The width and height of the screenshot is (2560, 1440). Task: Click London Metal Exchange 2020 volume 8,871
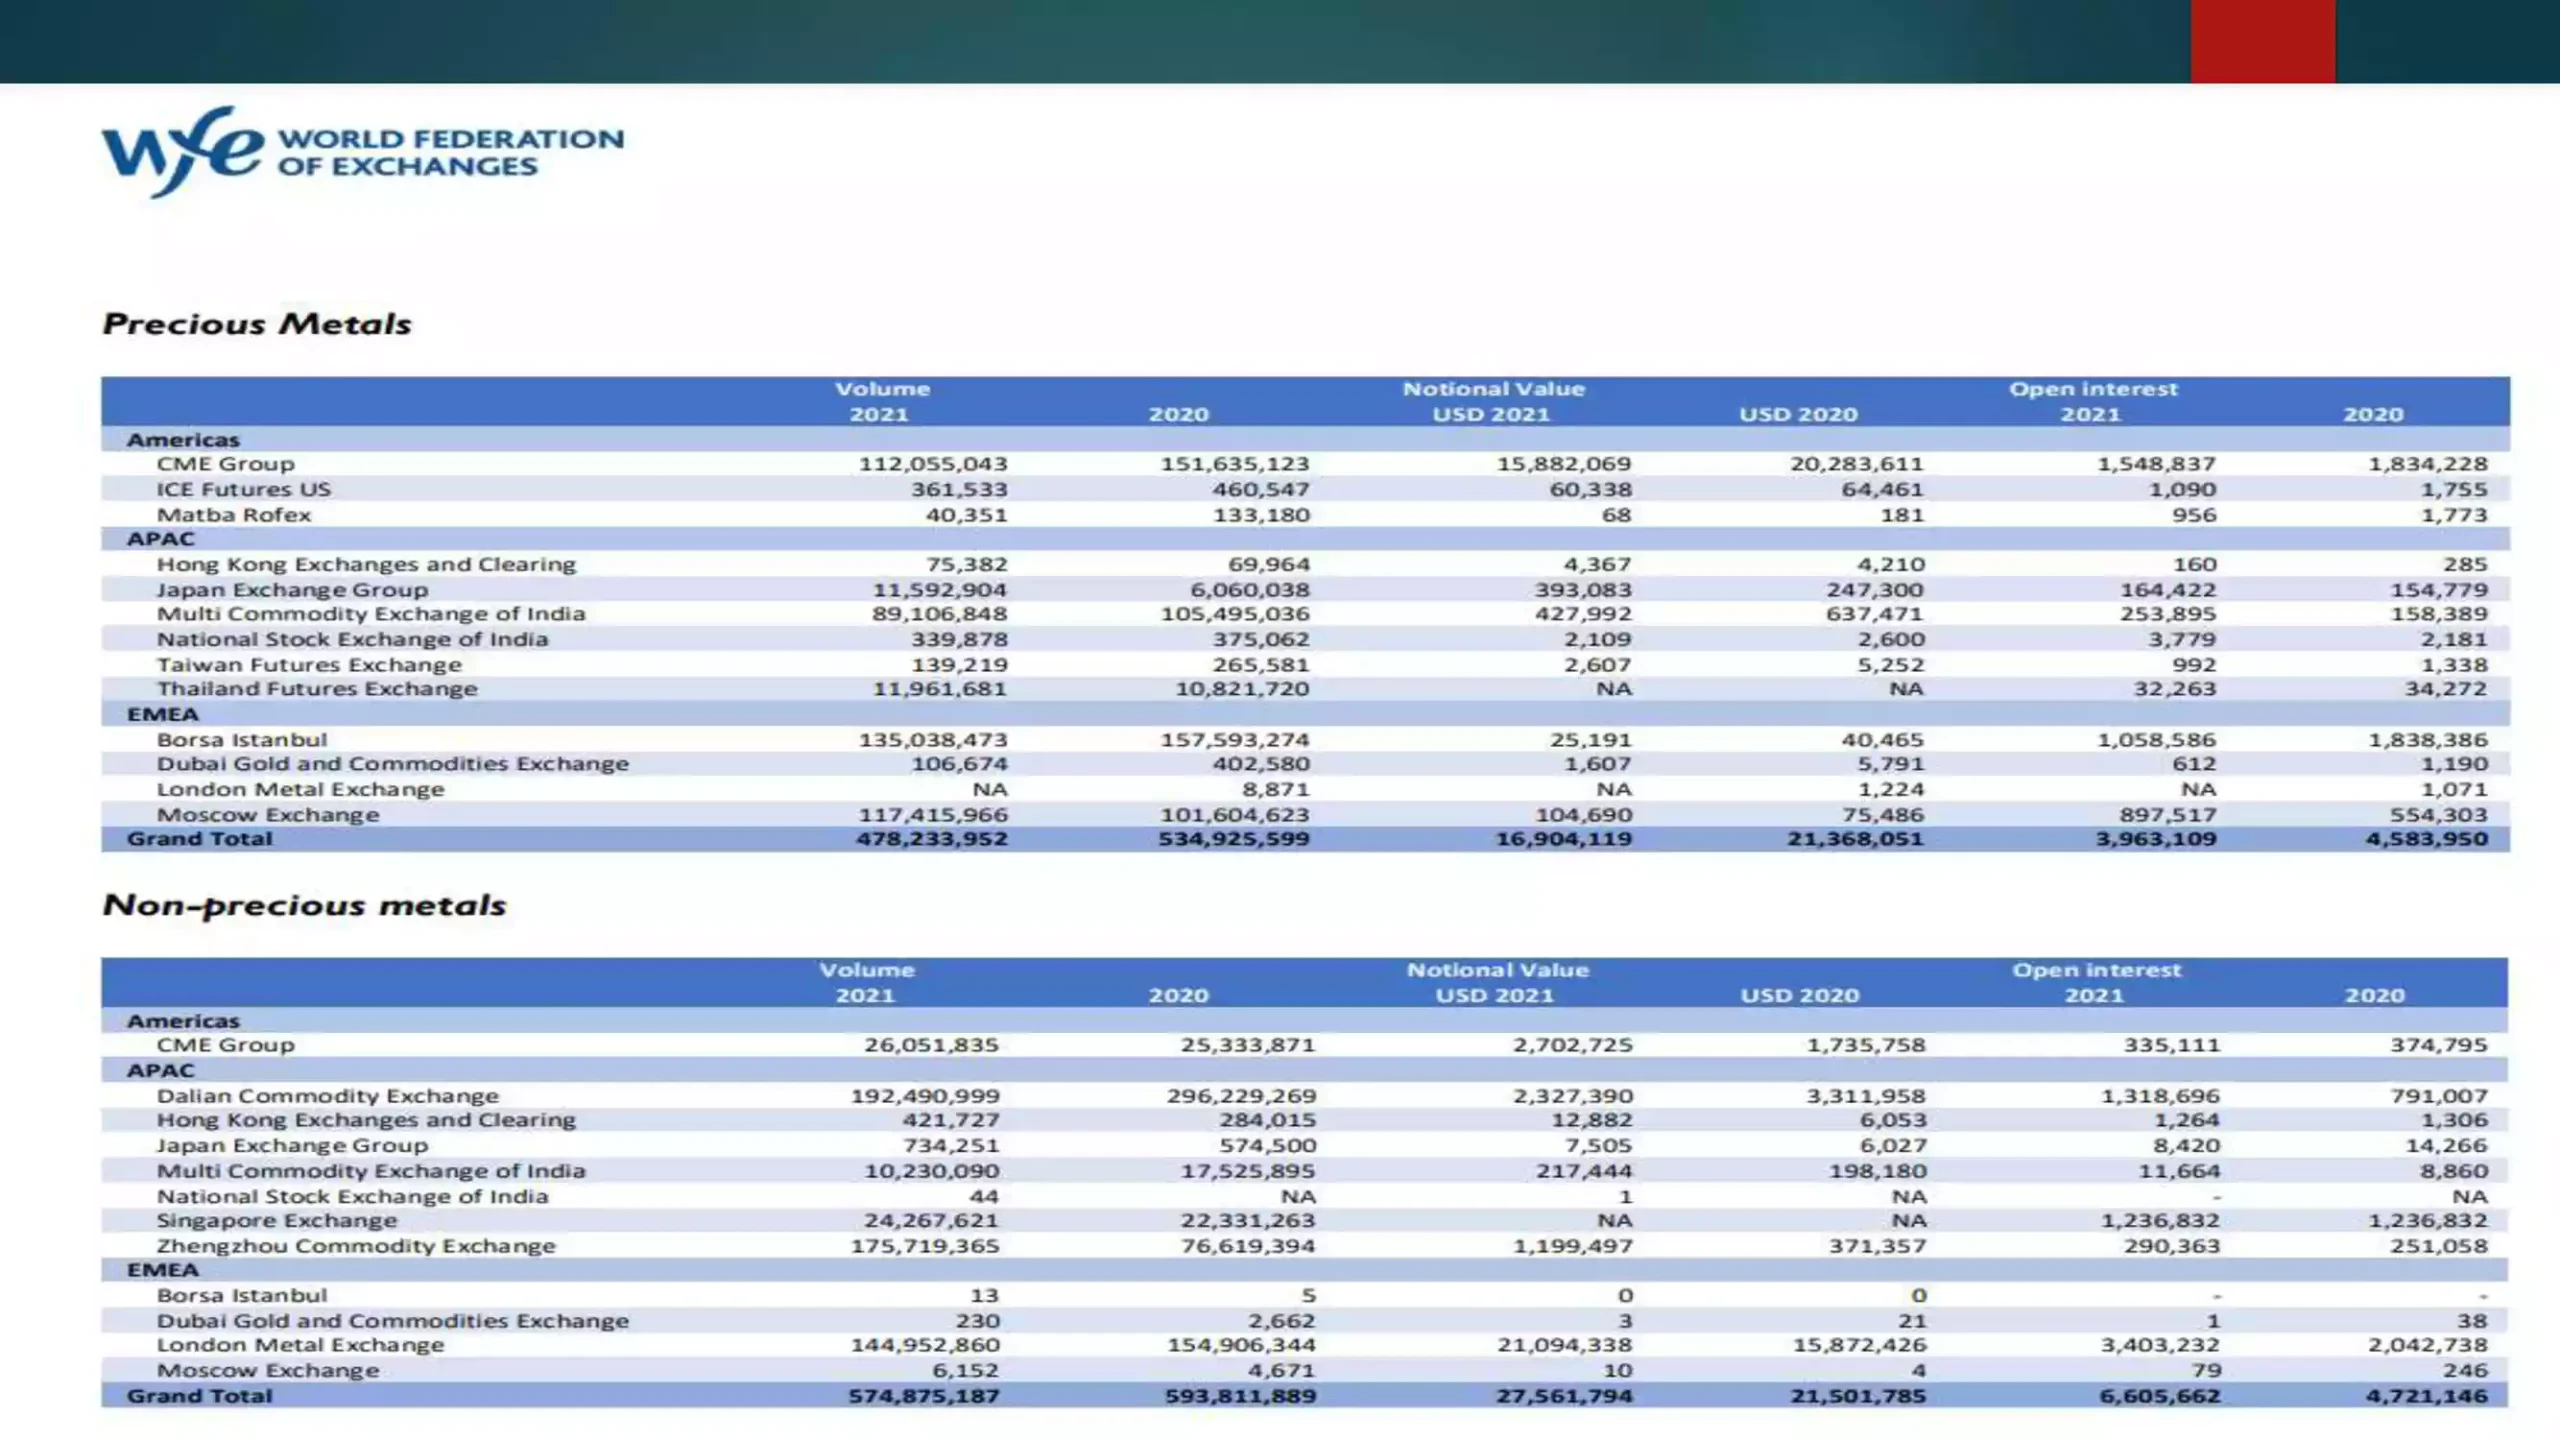coord(1275,790)
